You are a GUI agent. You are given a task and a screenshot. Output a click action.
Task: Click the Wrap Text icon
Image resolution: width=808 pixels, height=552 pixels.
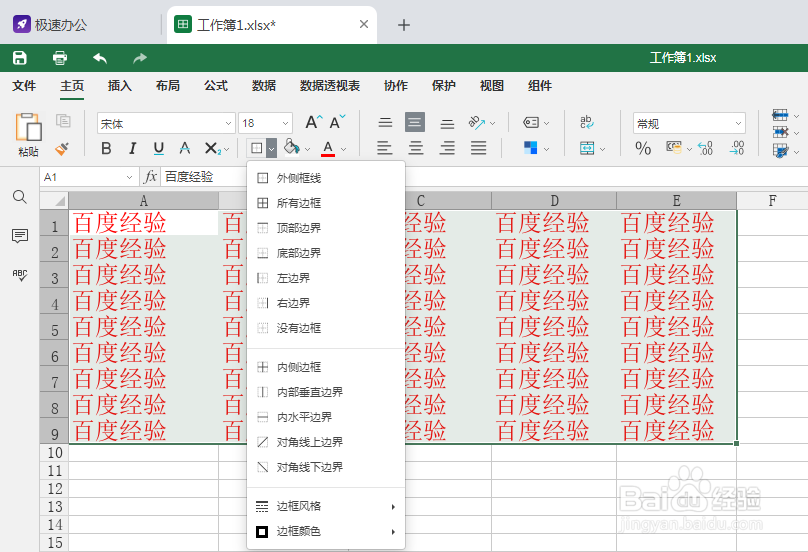587,122
